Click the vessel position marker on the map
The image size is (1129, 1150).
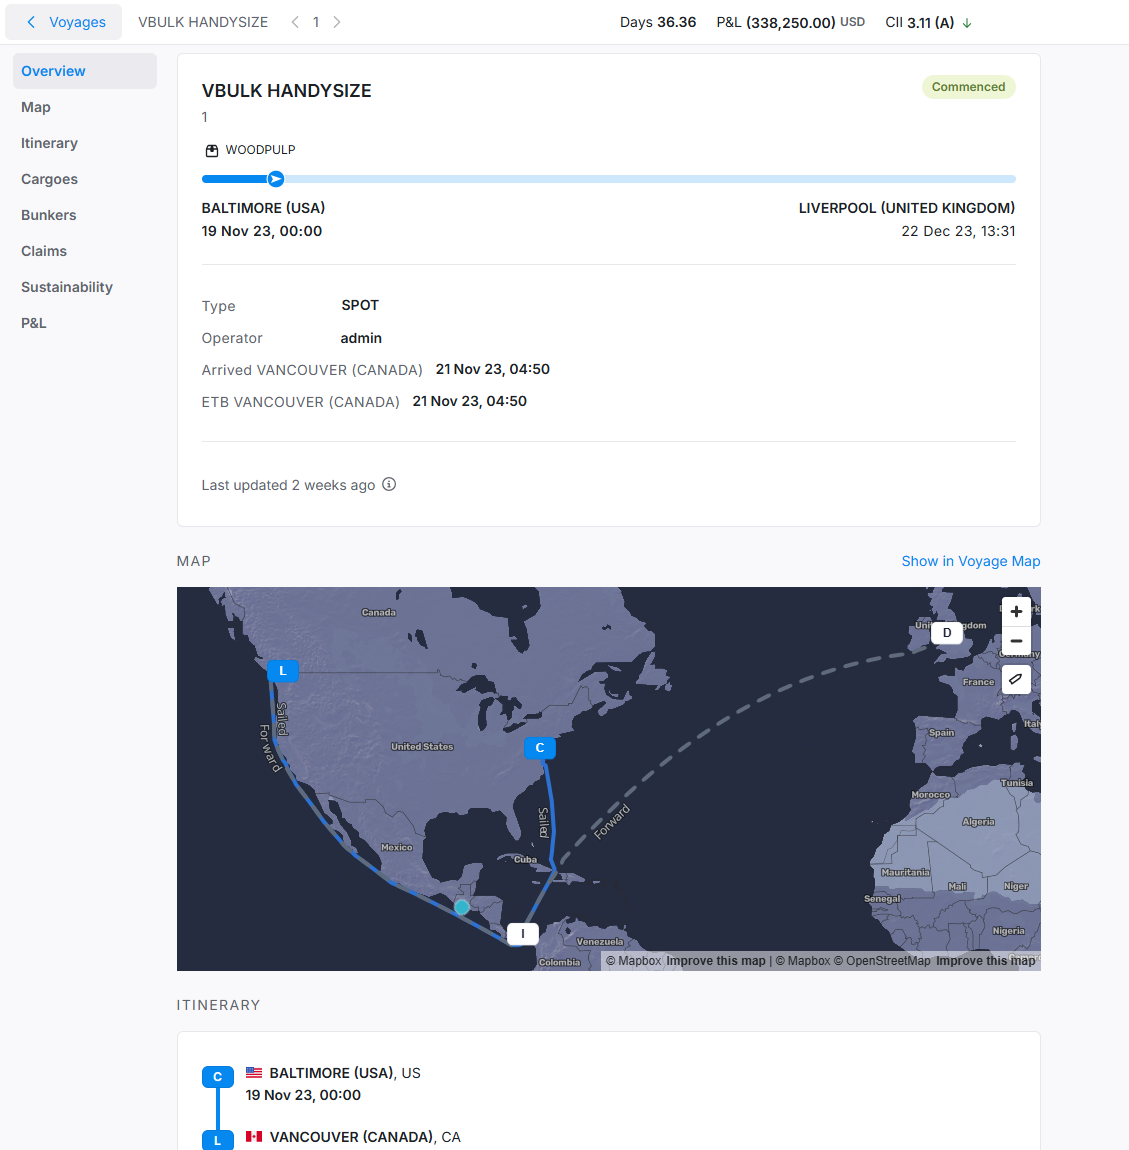461,906
